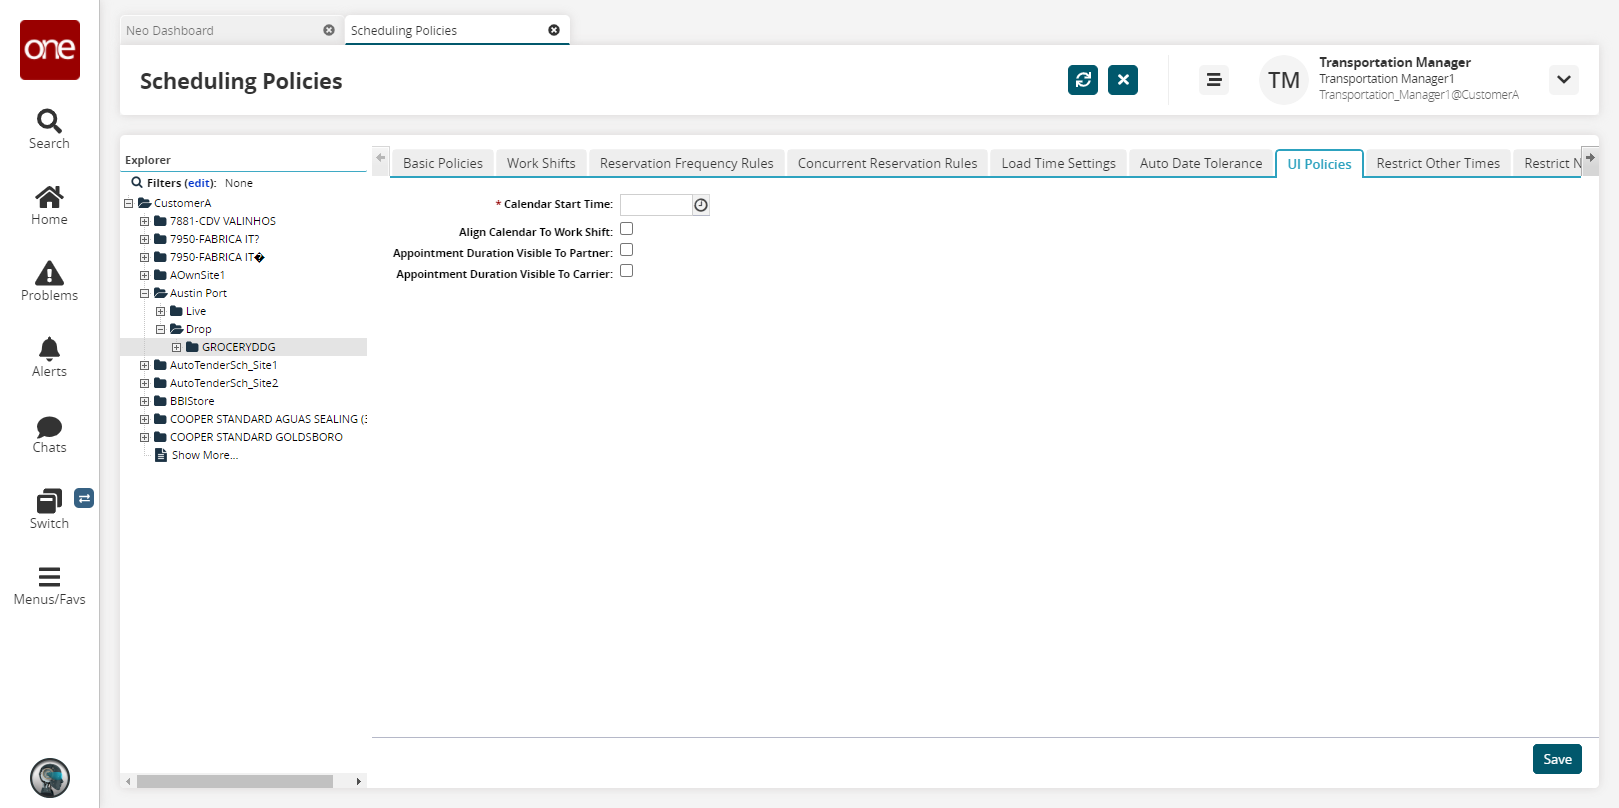The image size is (1619, 808).
Task: Select the 7950-FABRICA IT? tree item
Action: (214, 239)
